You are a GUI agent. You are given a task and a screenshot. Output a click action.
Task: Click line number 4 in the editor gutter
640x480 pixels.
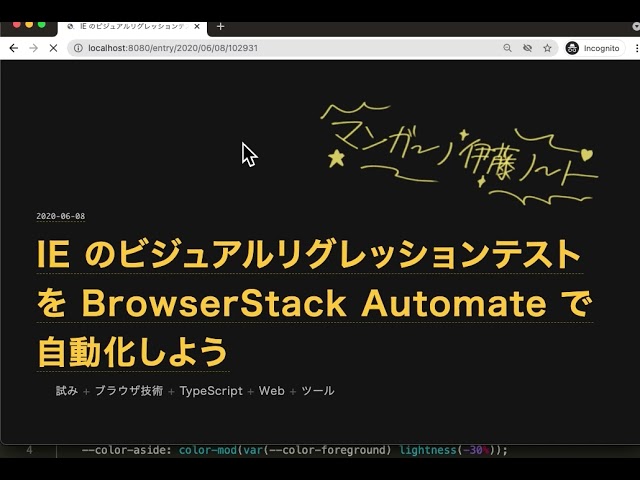[29, 450]
